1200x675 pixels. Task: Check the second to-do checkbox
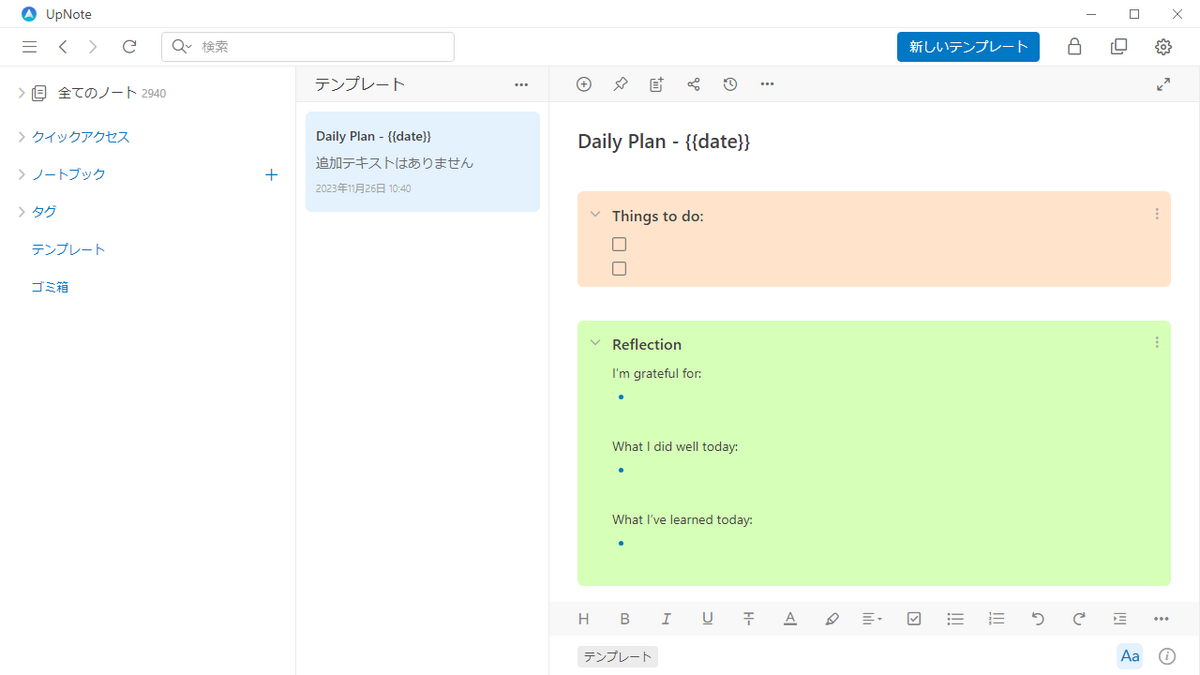point(619,269)
